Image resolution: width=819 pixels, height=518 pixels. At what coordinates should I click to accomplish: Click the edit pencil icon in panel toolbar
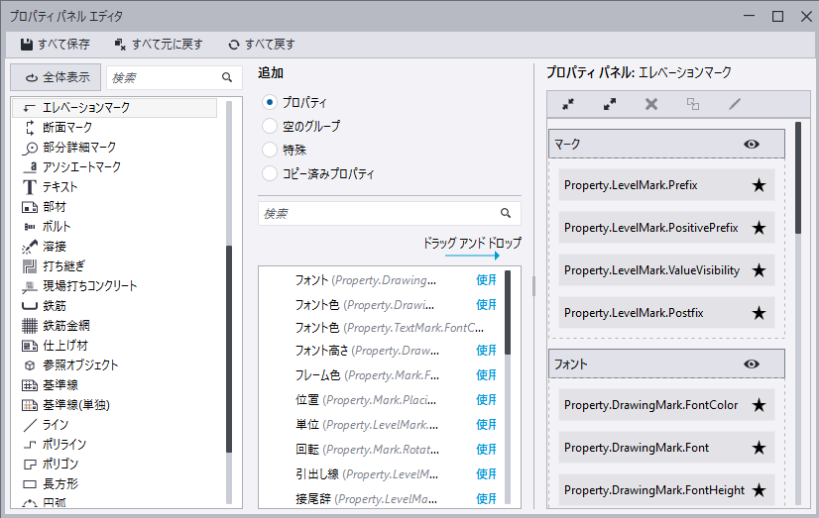[734, 104]
